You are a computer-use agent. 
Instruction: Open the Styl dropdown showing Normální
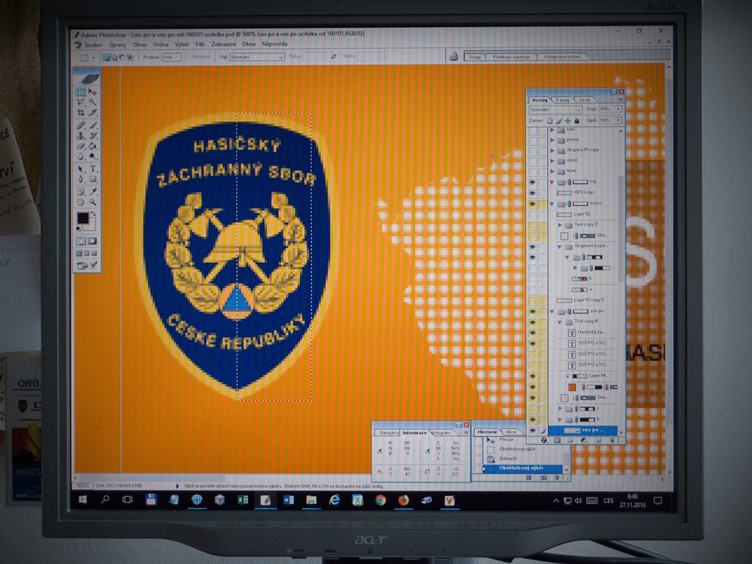point(257,57)
